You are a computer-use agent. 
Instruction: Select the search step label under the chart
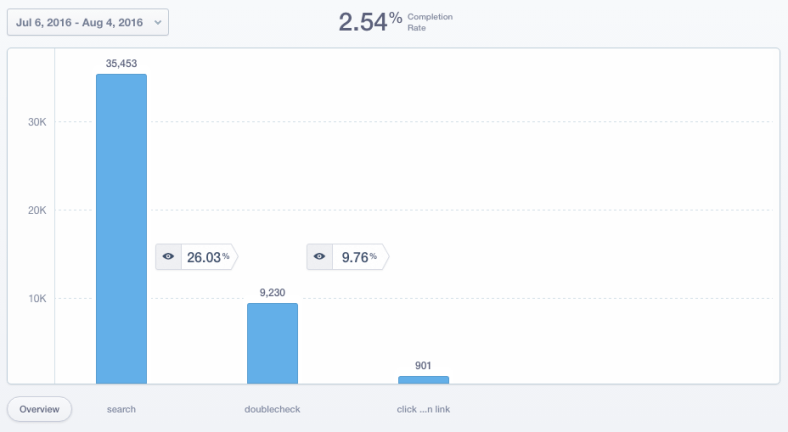(x=121, y=410)
